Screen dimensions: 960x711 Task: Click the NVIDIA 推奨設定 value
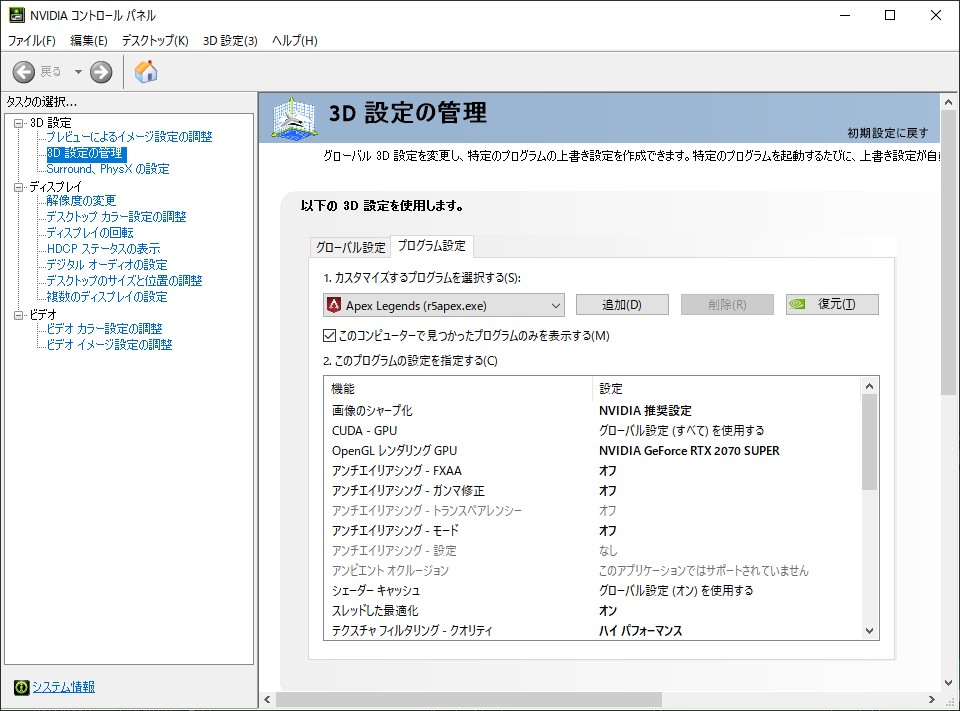point(645,410)
